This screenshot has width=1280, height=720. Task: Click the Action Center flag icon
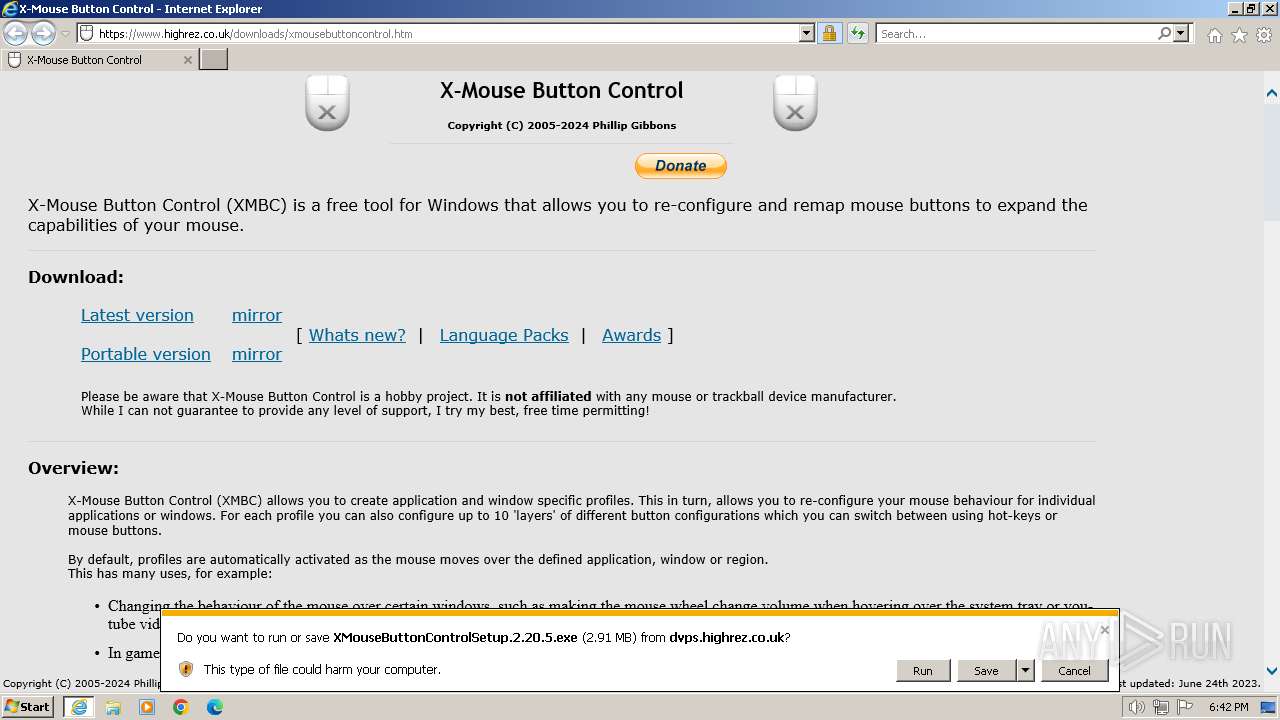pyautogui.click(x=1183, y=708)
